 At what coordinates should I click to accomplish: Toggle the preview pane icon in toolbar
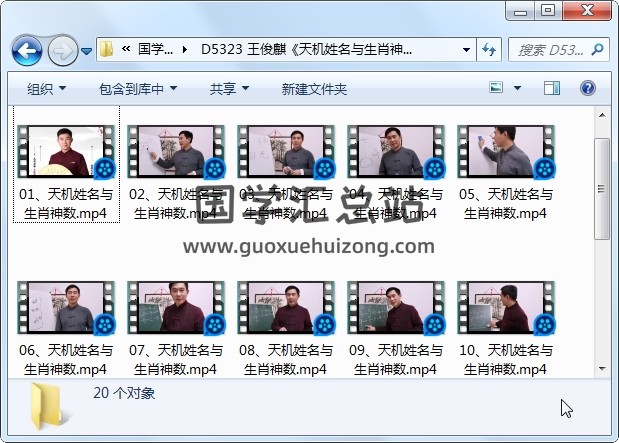[554, 89]
